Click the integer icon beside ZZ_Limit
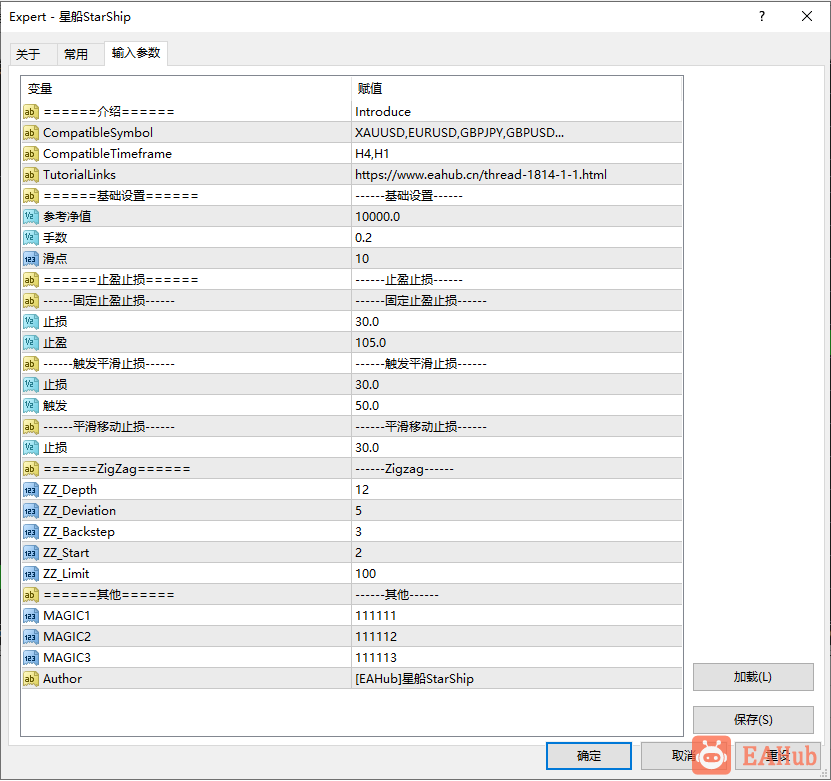Viewport: 831px width, 781px height. 31,574
